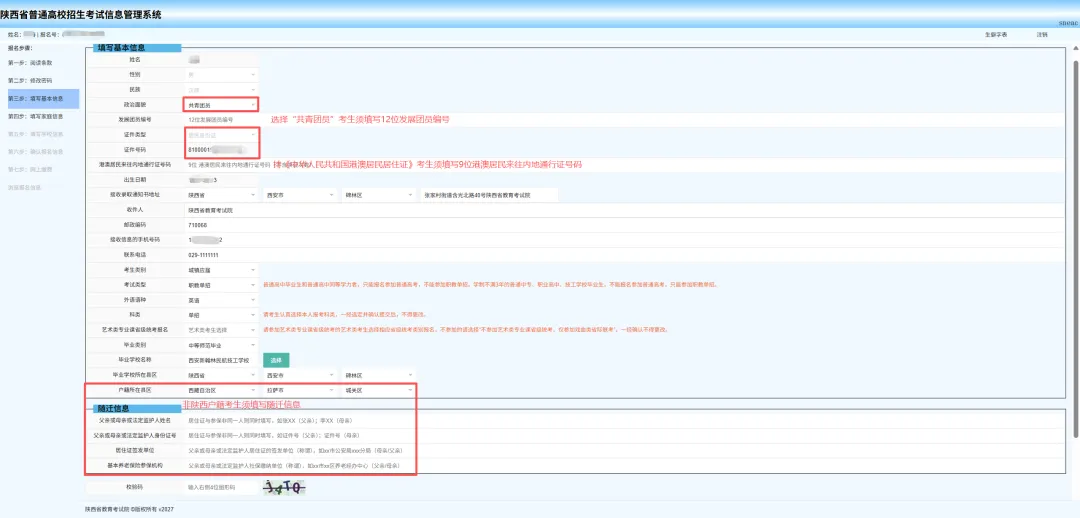Click the captcha image to refresh it
Viewport: 1080px width, 518px height.
(x=284, y=487)
